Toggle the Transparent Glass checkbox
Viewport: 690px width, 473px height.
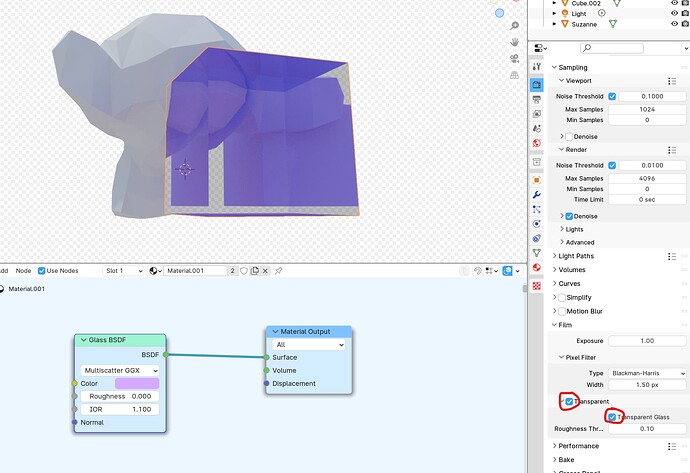(x=612, y=417)
